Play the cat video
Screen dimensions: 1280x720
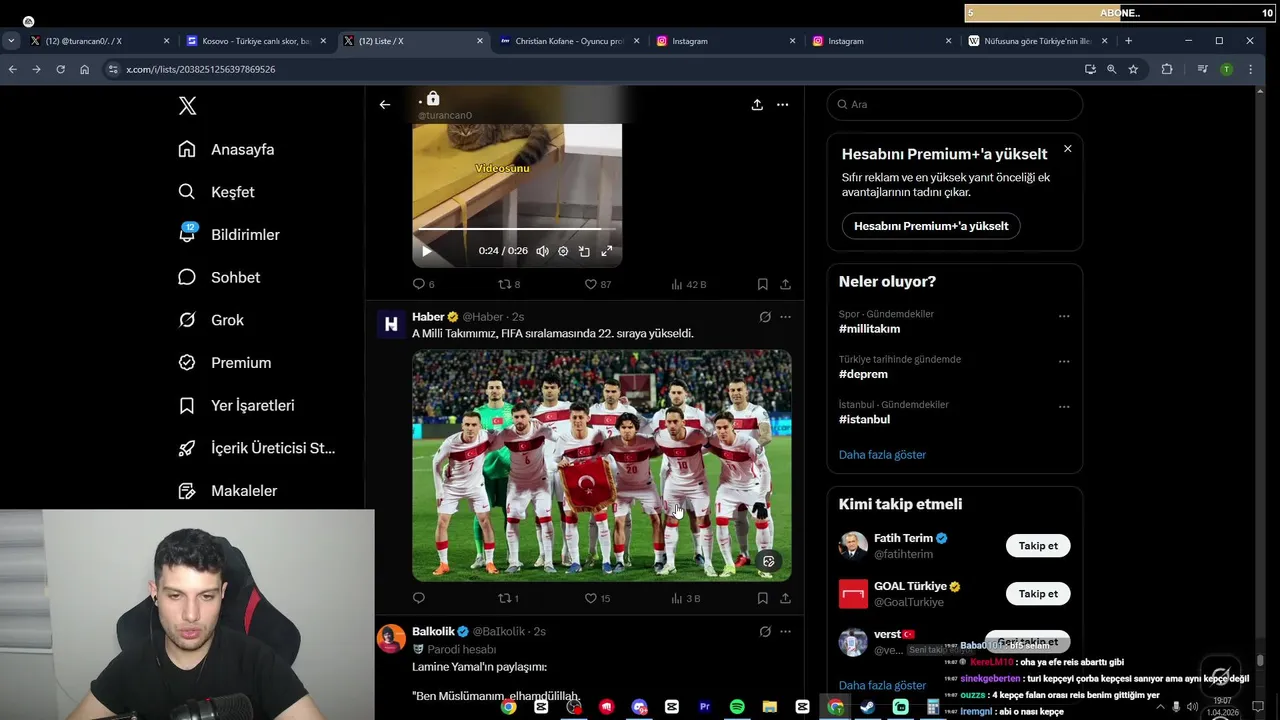427,251
